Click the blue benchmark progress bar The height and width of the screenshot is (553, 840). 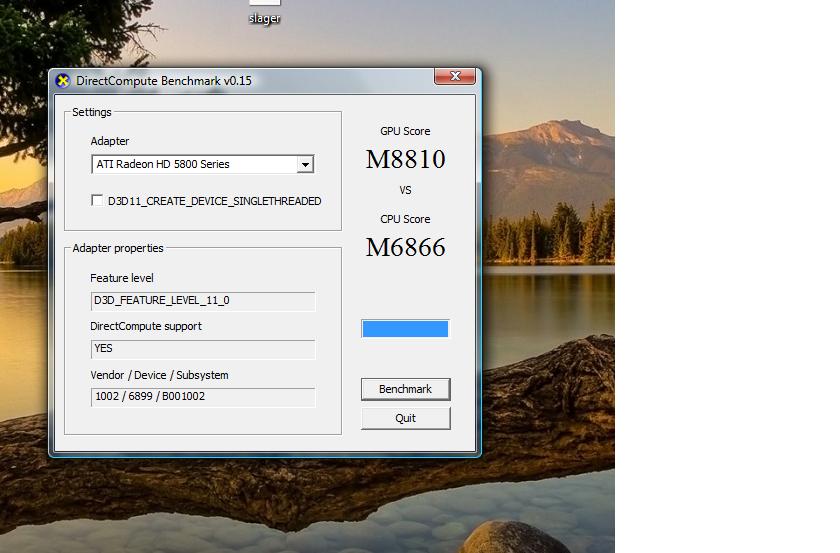point(405,328)
